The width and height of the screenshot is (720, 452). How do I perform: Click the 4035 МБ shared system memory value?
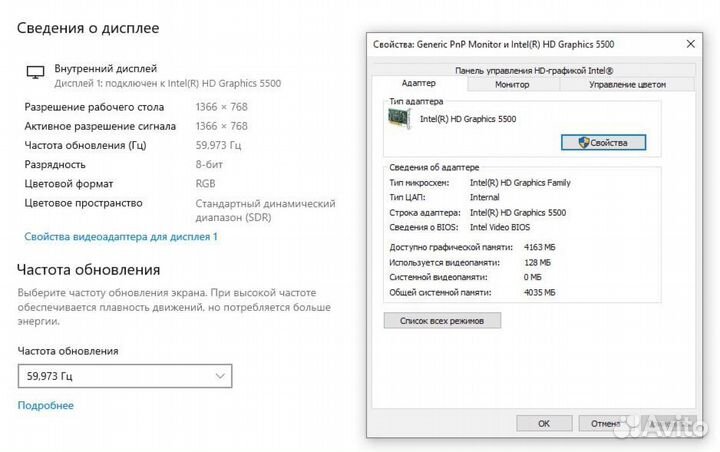(x=540, y=293)
